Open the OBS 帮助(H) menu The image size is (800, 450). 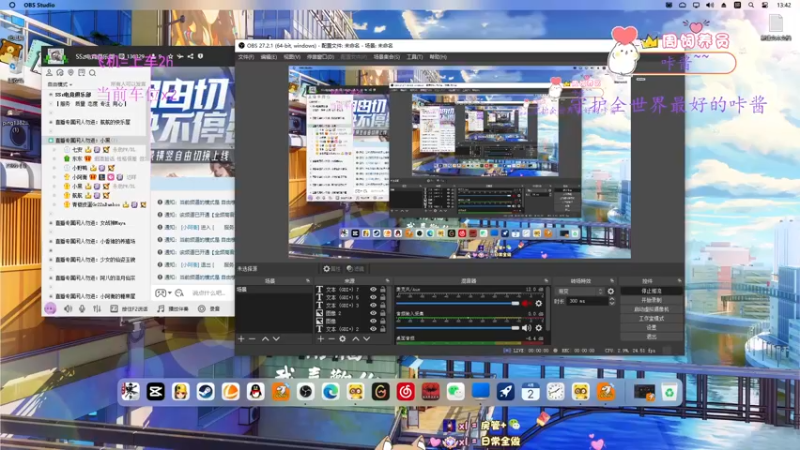click(438, 57)
